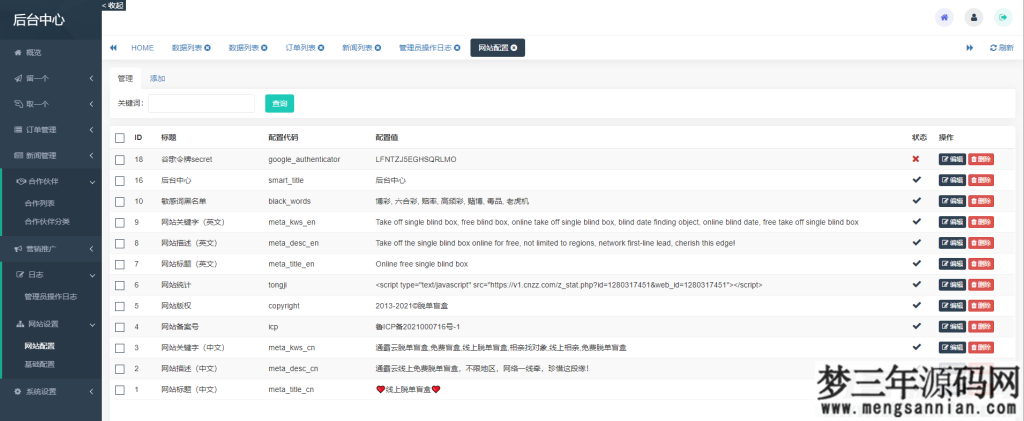Check the box for ID 18 row
1024x421 pixels.
(120, 159)
